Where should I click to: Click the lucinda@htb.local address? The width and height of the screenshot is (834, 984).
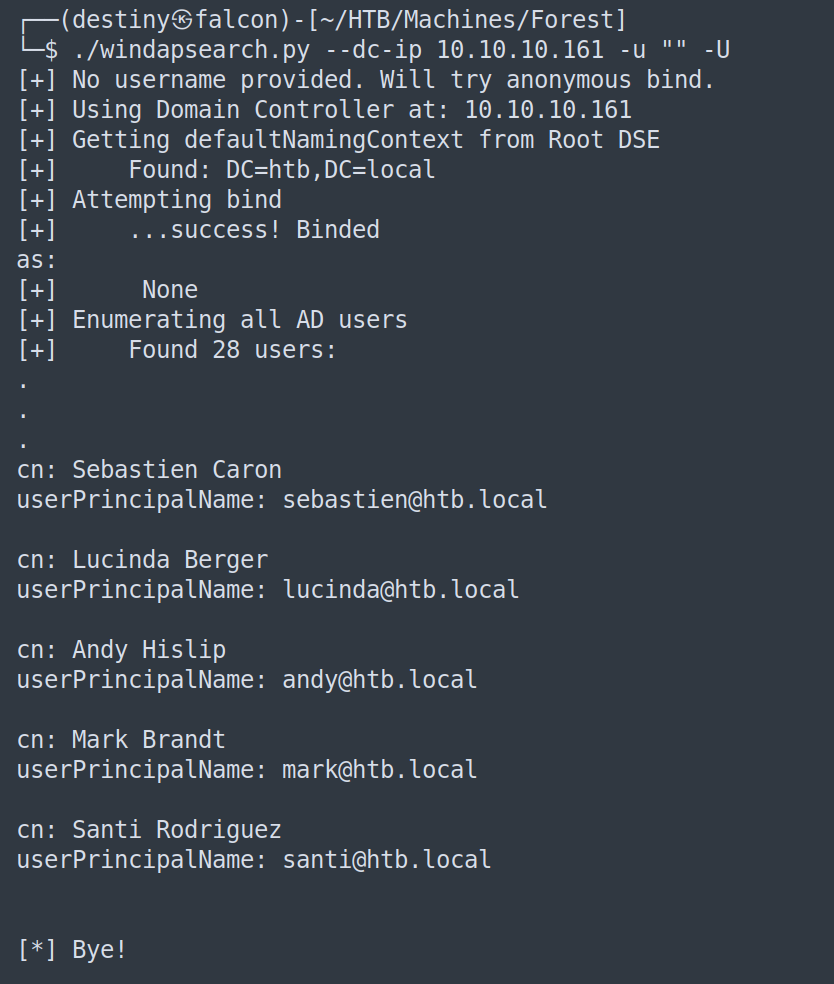pos(401,590)
